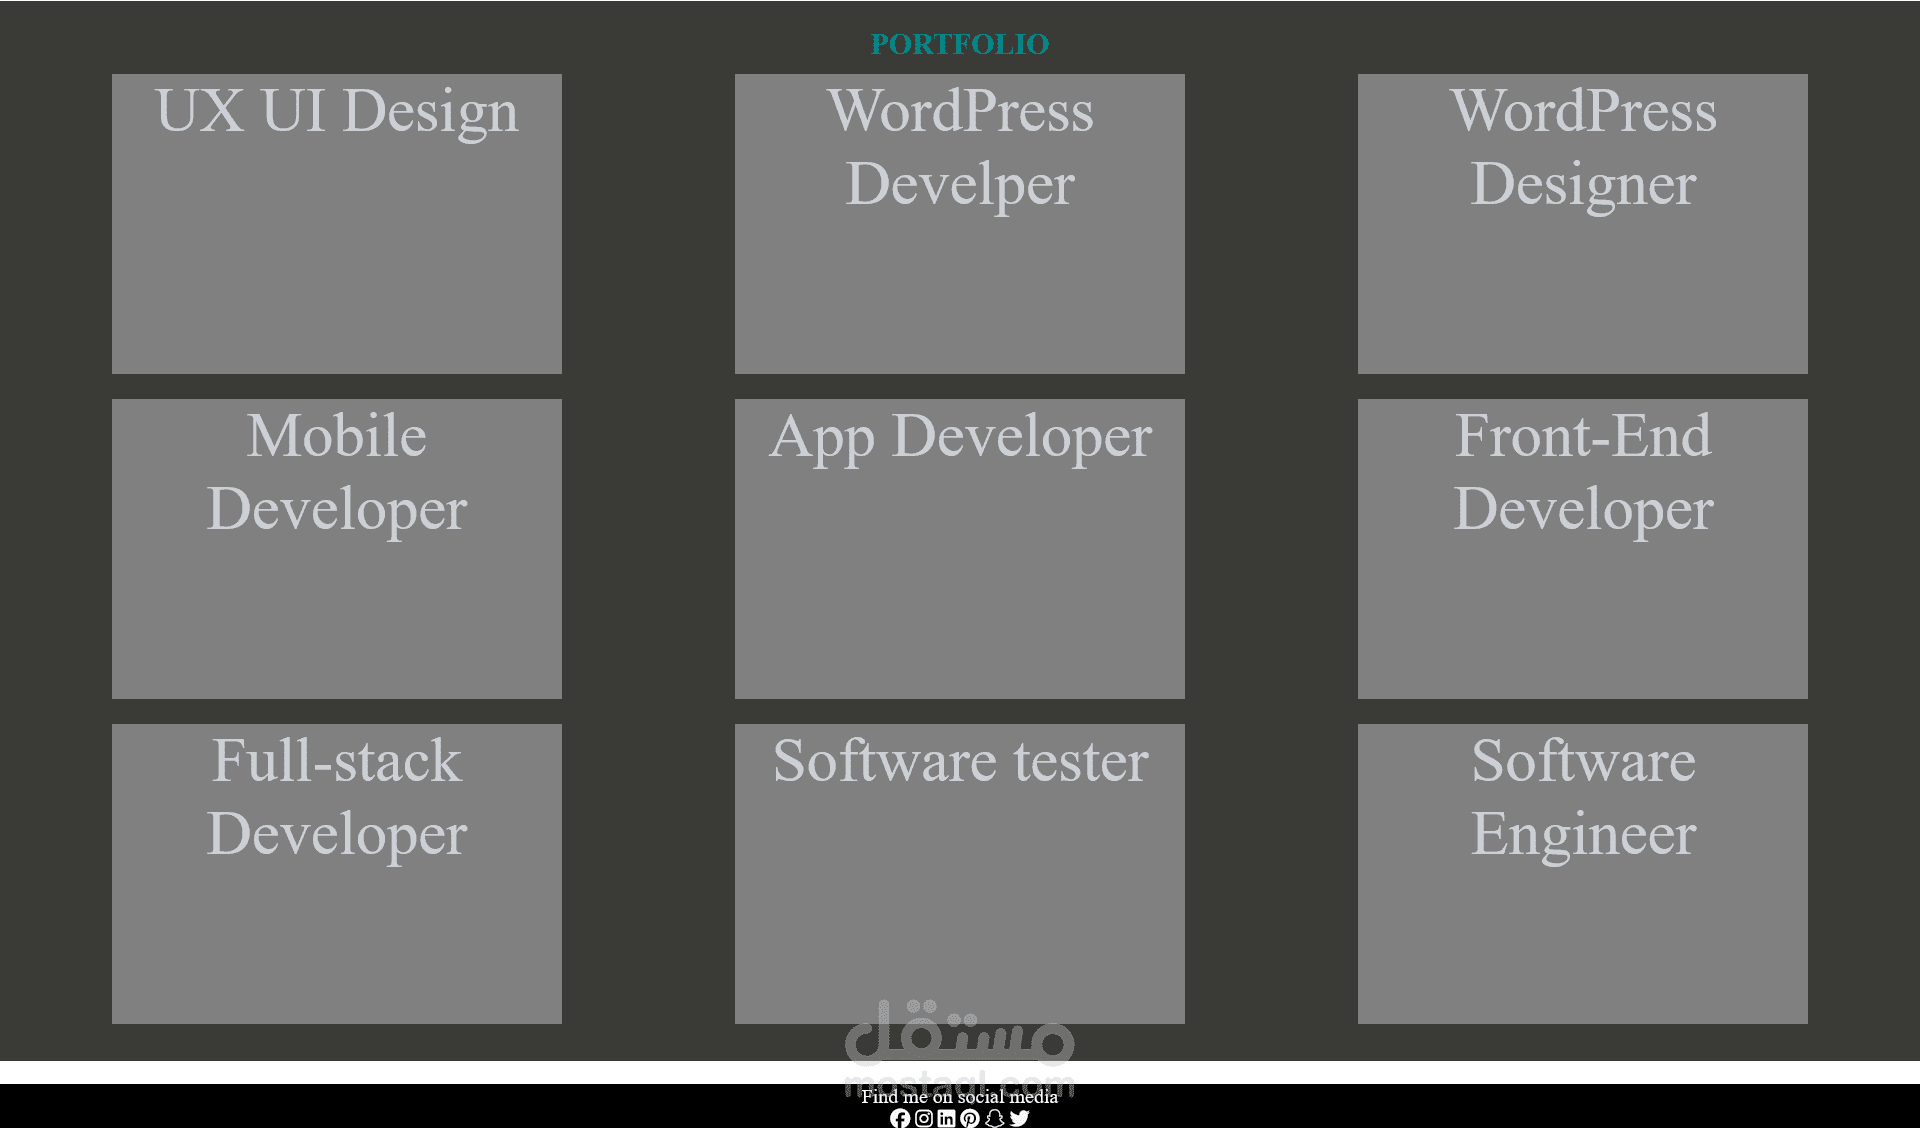Screen dimensions: 1920x1128
Task: Open the Software Engineer card
Action: [x=1582, y=935]
